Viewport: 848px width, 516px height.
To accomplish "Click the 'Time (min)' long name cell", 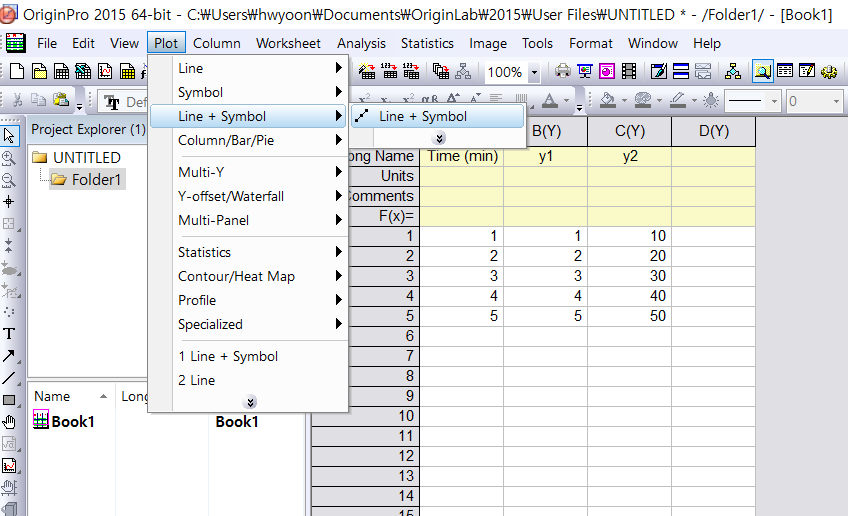I will click(x=462, y=156).
